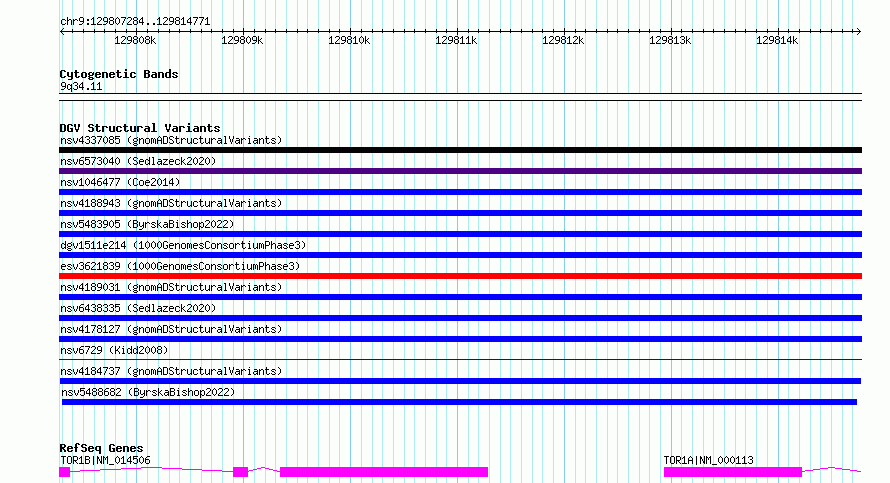
Task: Select the blue bar under dgv1511e214
Action: point(460,255)
